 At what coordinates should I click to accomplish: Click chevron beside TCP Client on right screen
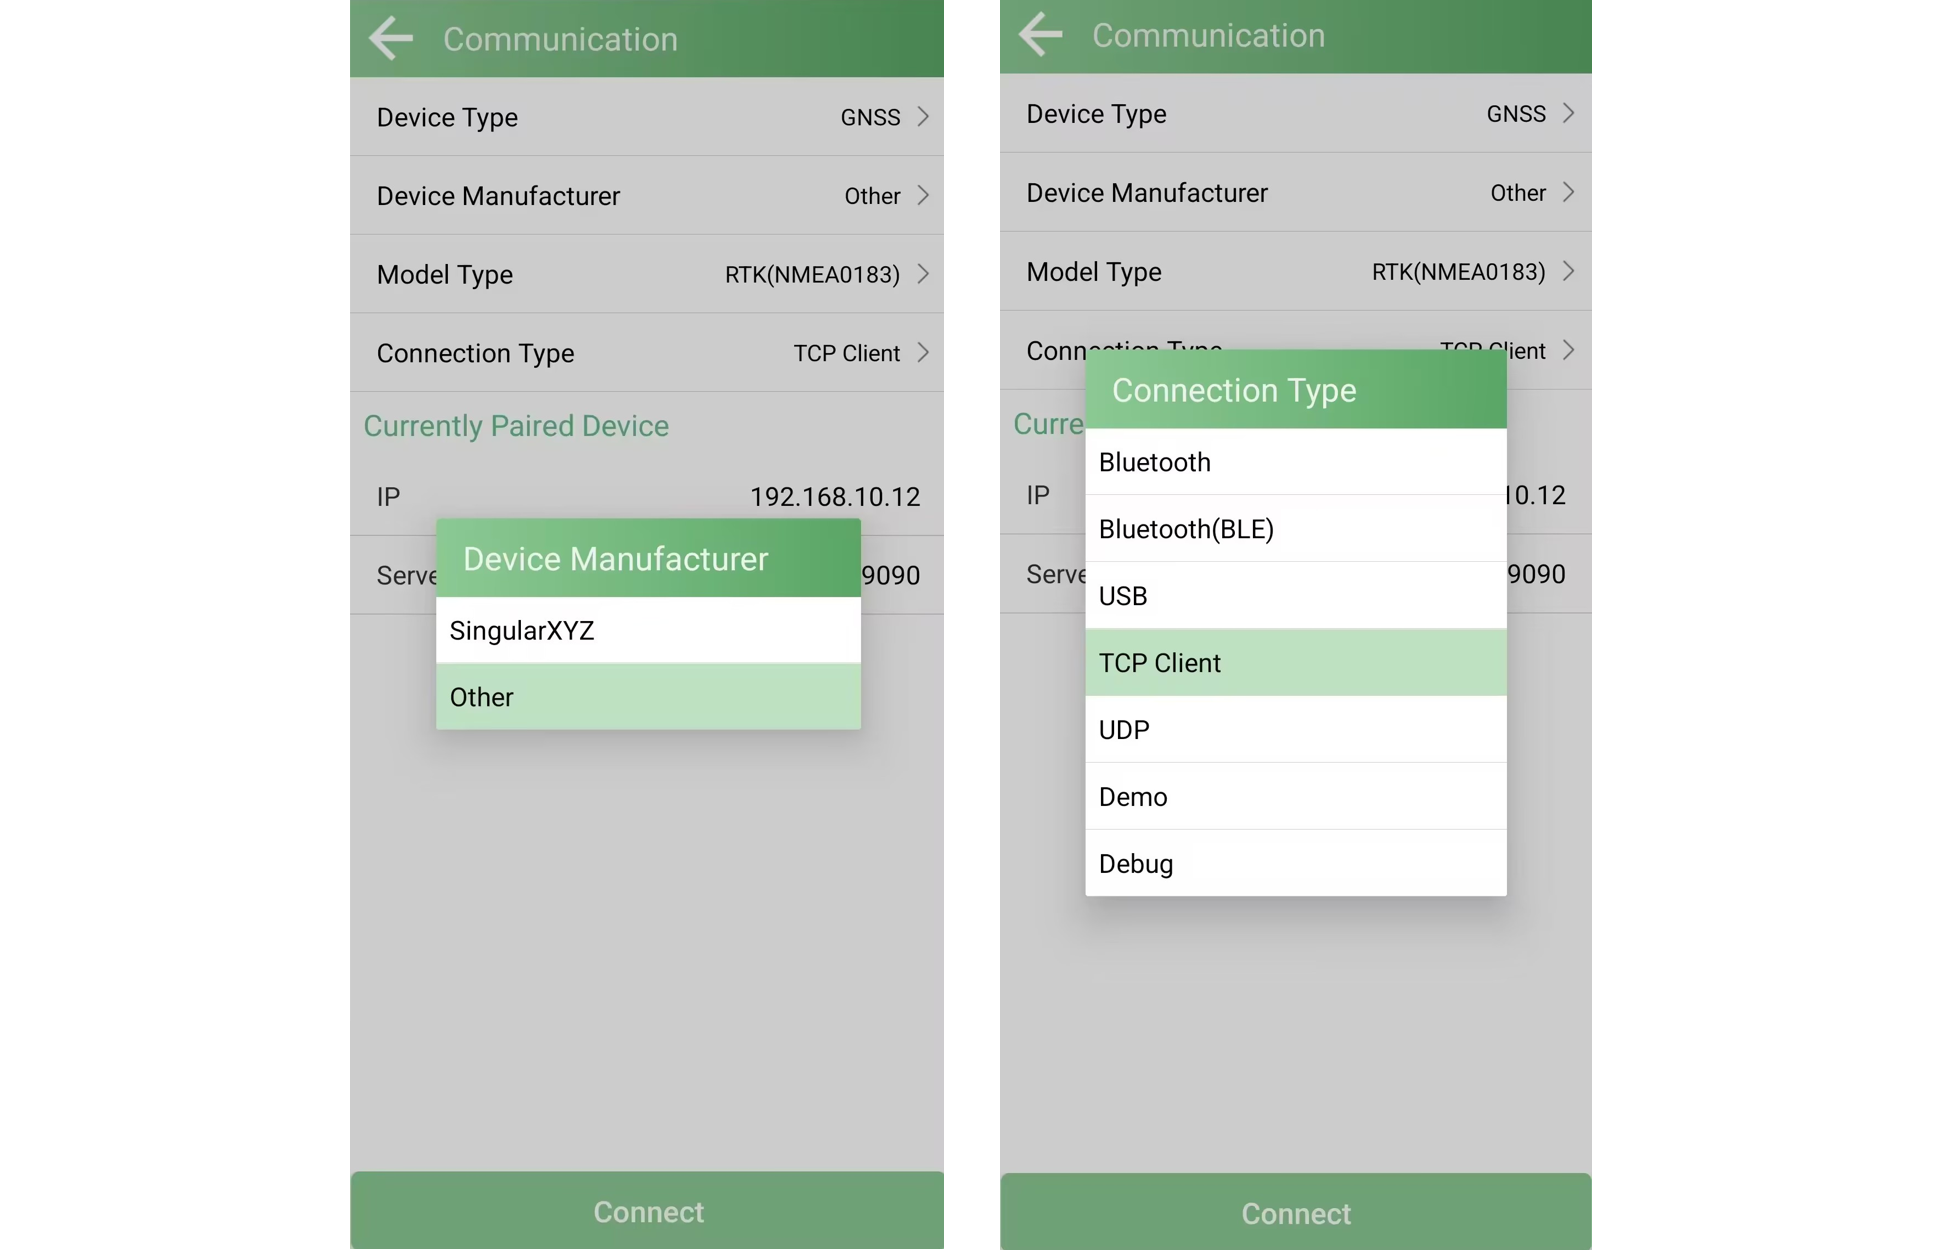click(x=1568, y=350)
